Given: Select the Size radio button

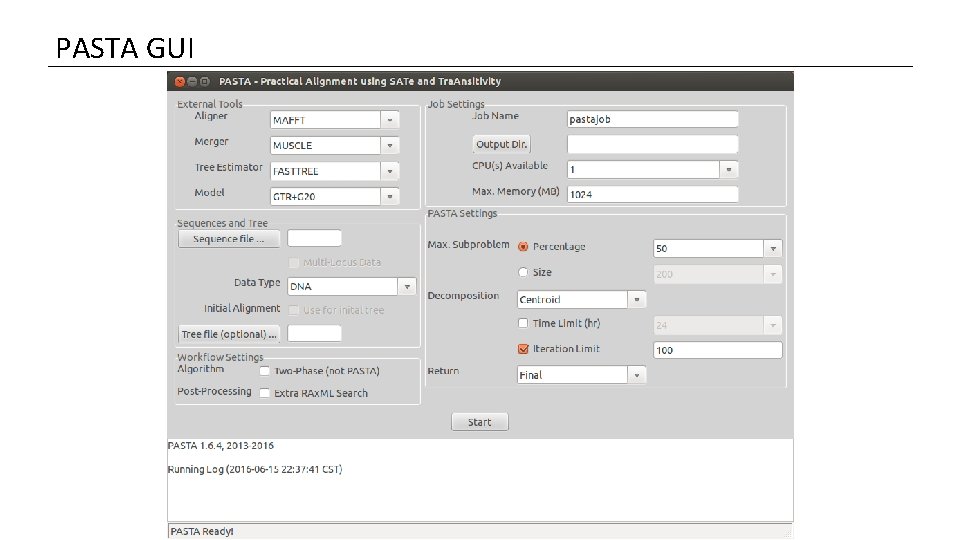Looking at the screenshot, I should [523, 272].
